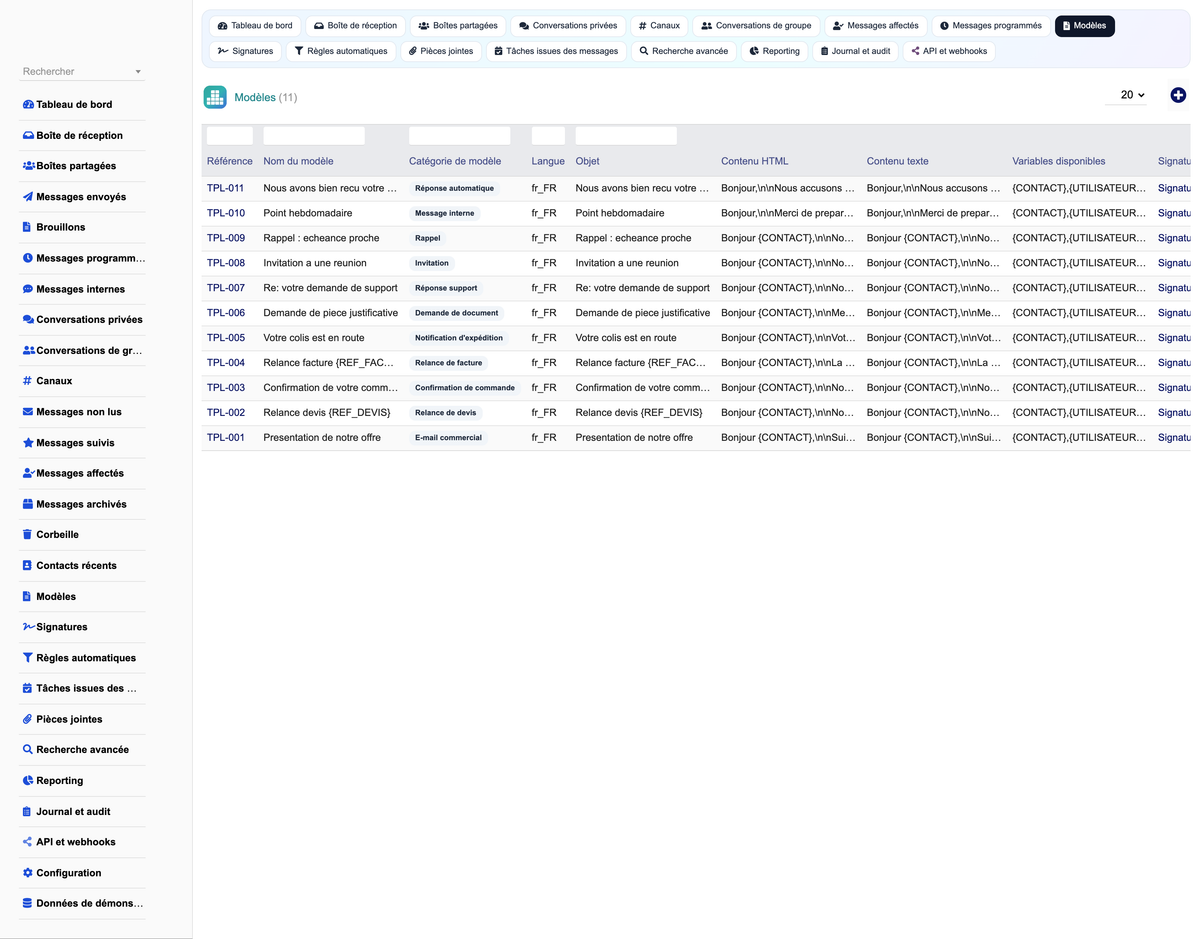Switch to the Boîte de réception top tab

(x=355, y=26)
